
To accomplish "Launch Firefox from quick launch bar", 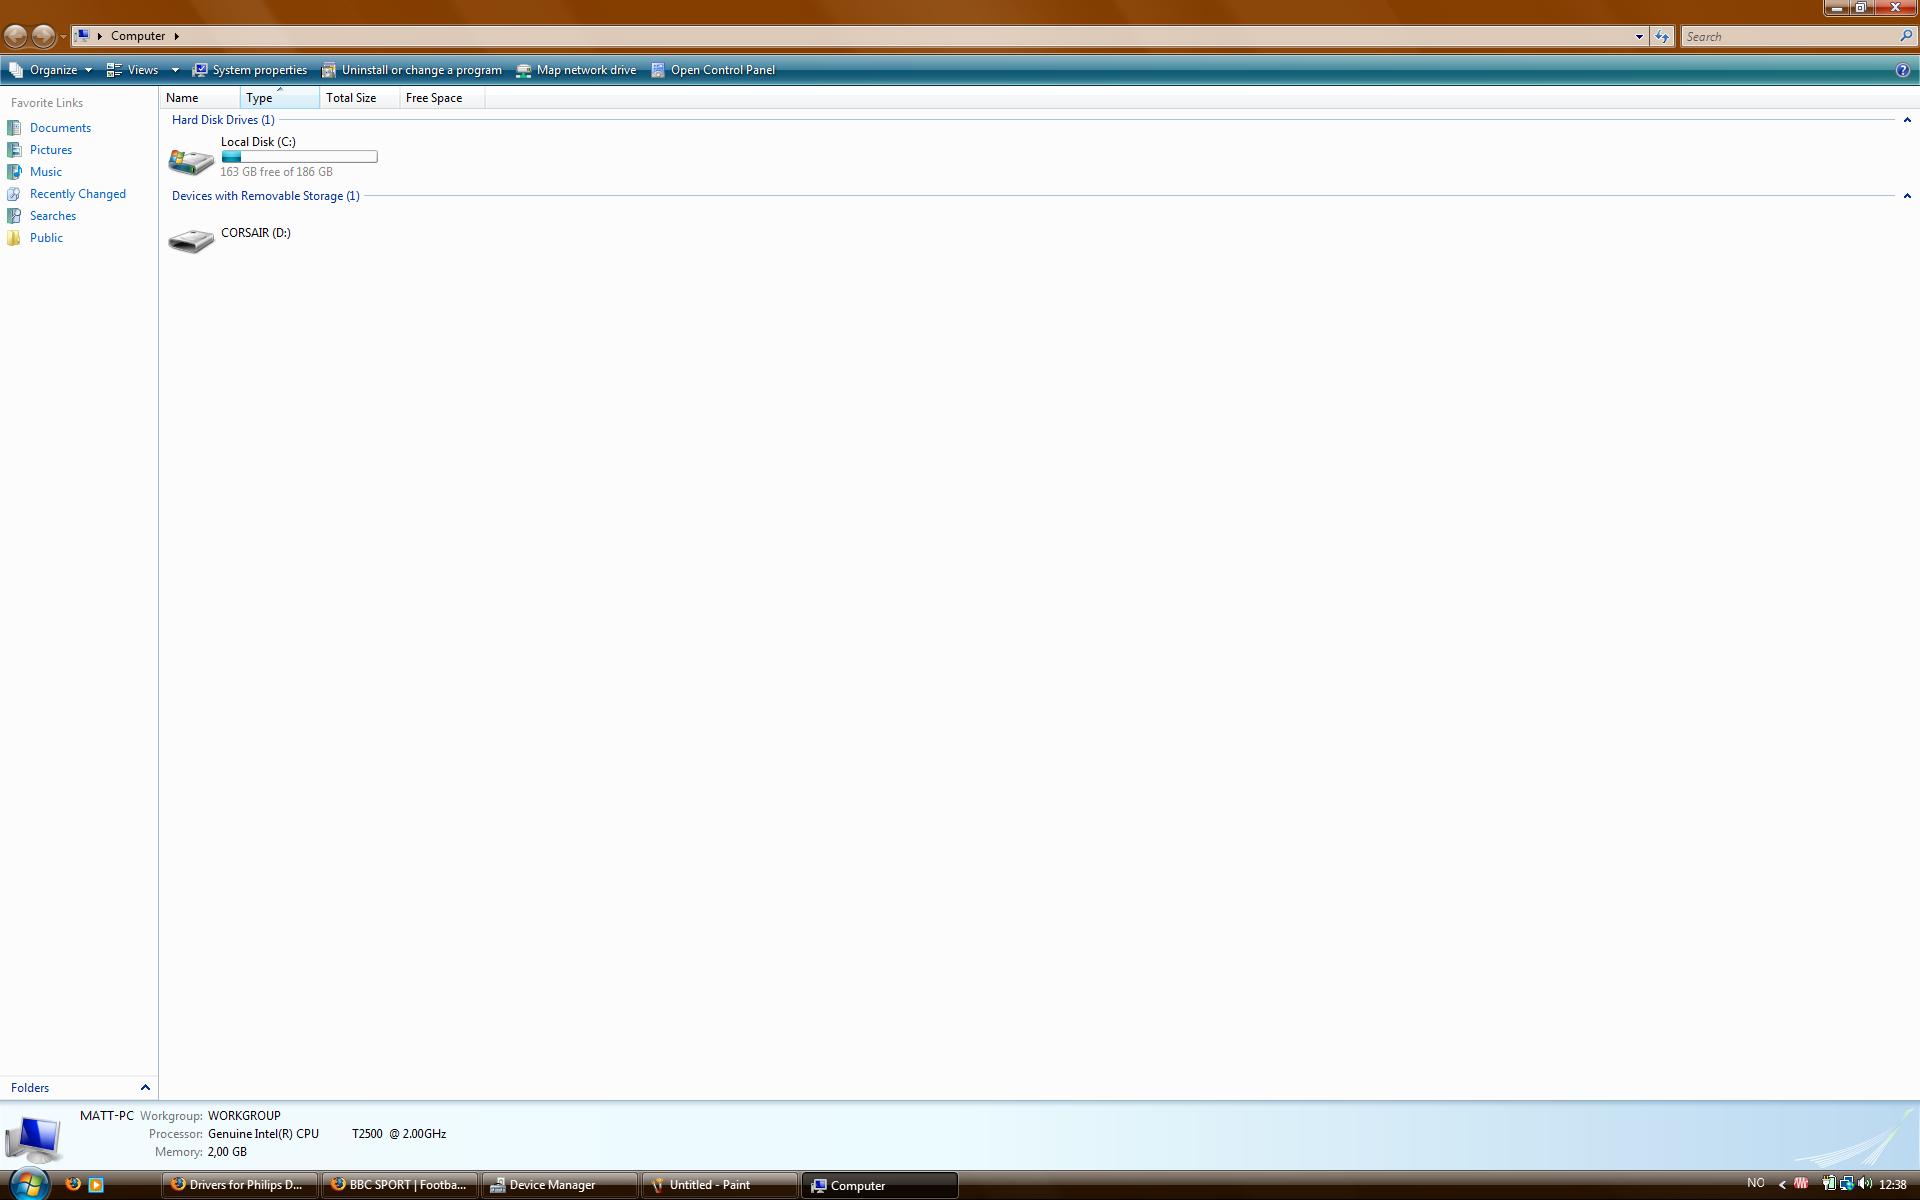I will click(x=73, y=1184).
